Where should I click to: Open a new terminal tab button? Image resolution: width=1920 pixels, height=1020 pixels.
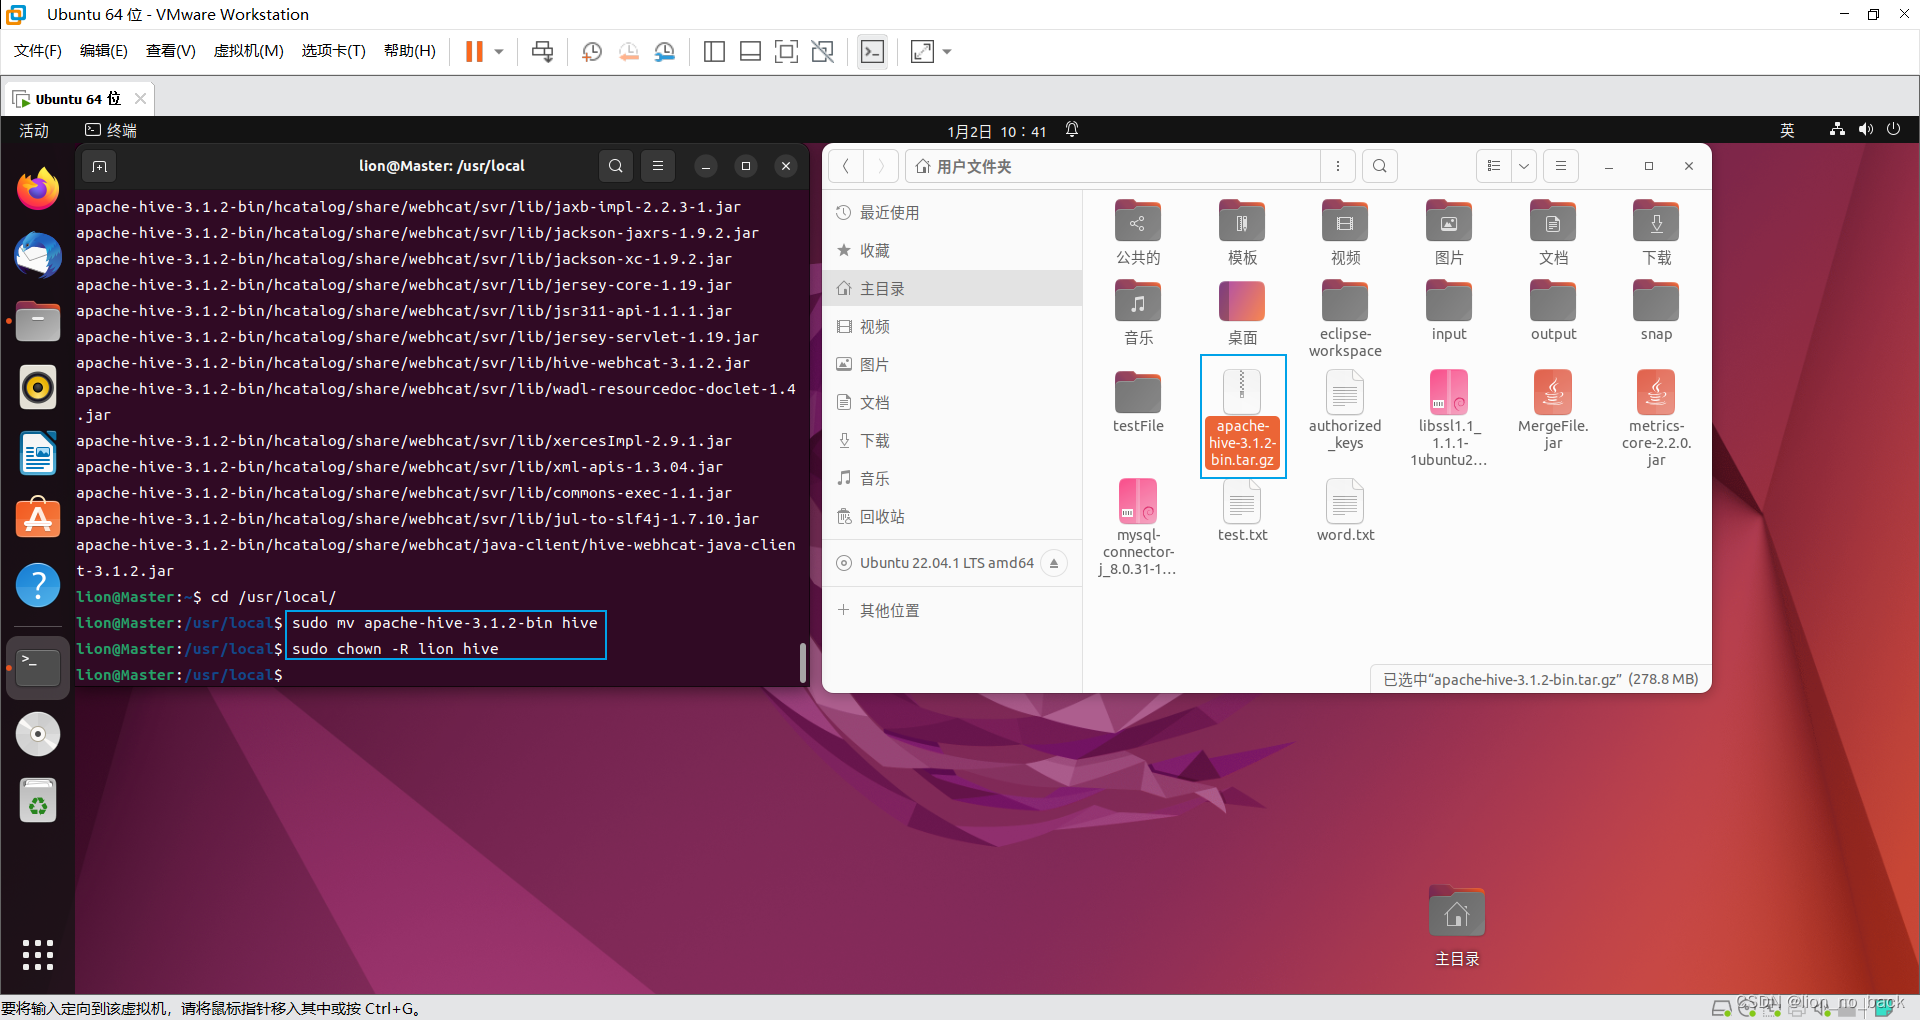point(99,166)
